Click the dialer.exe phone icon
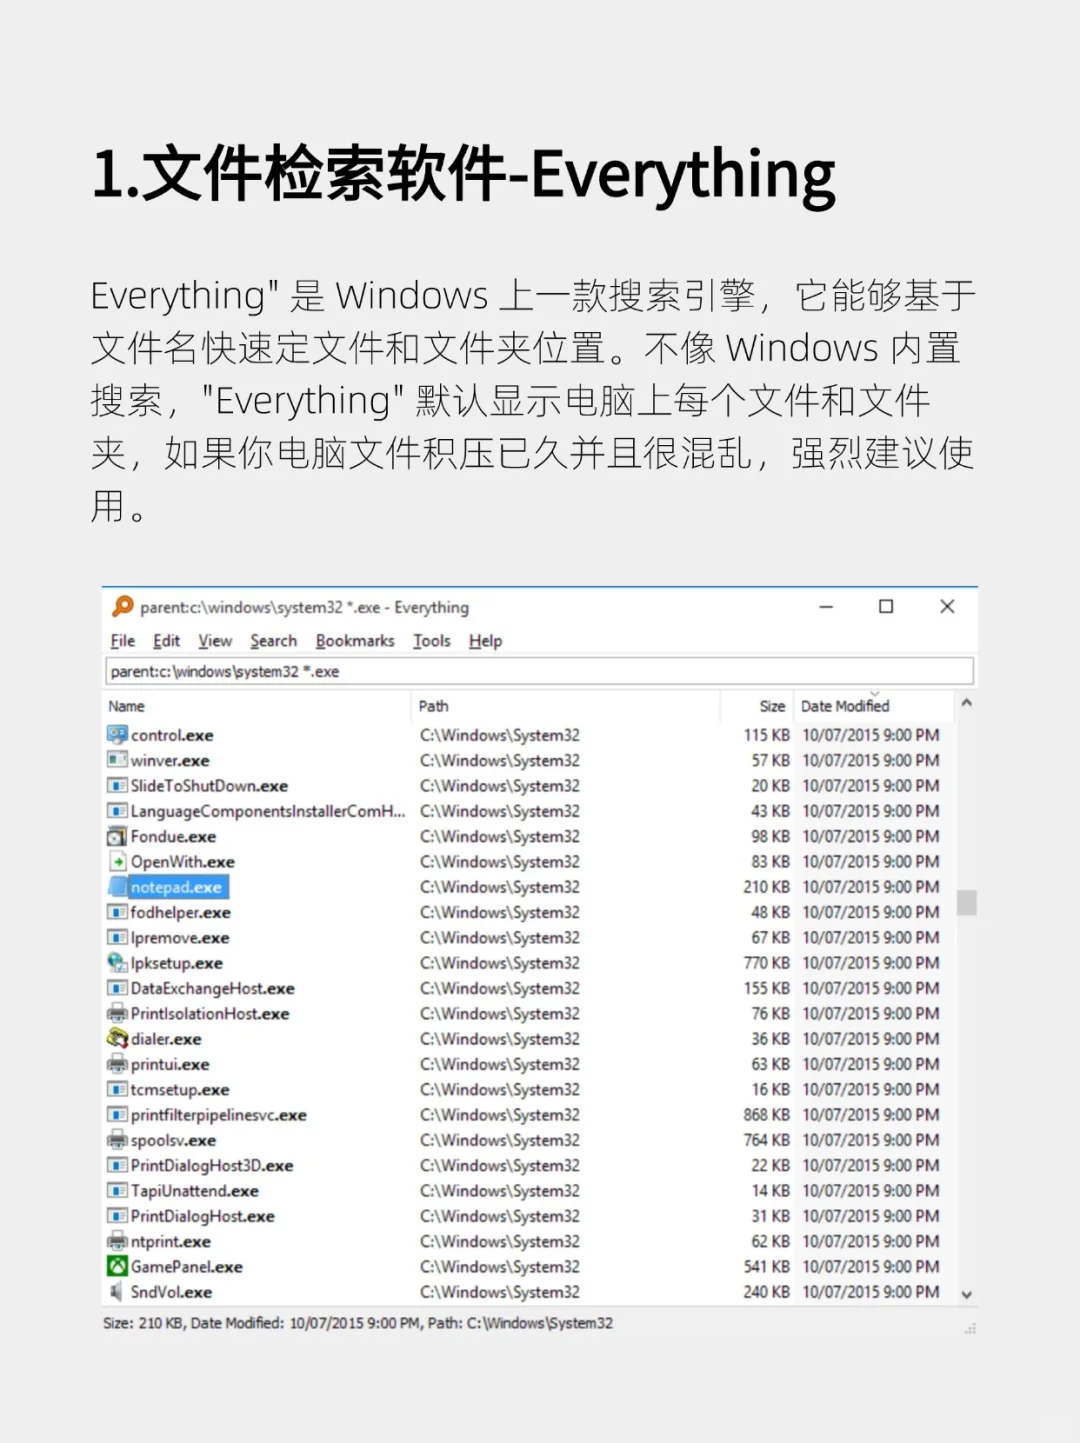Viewport: 1080px width, 1443px height. pyautogui.click(x=117, y=1038)
